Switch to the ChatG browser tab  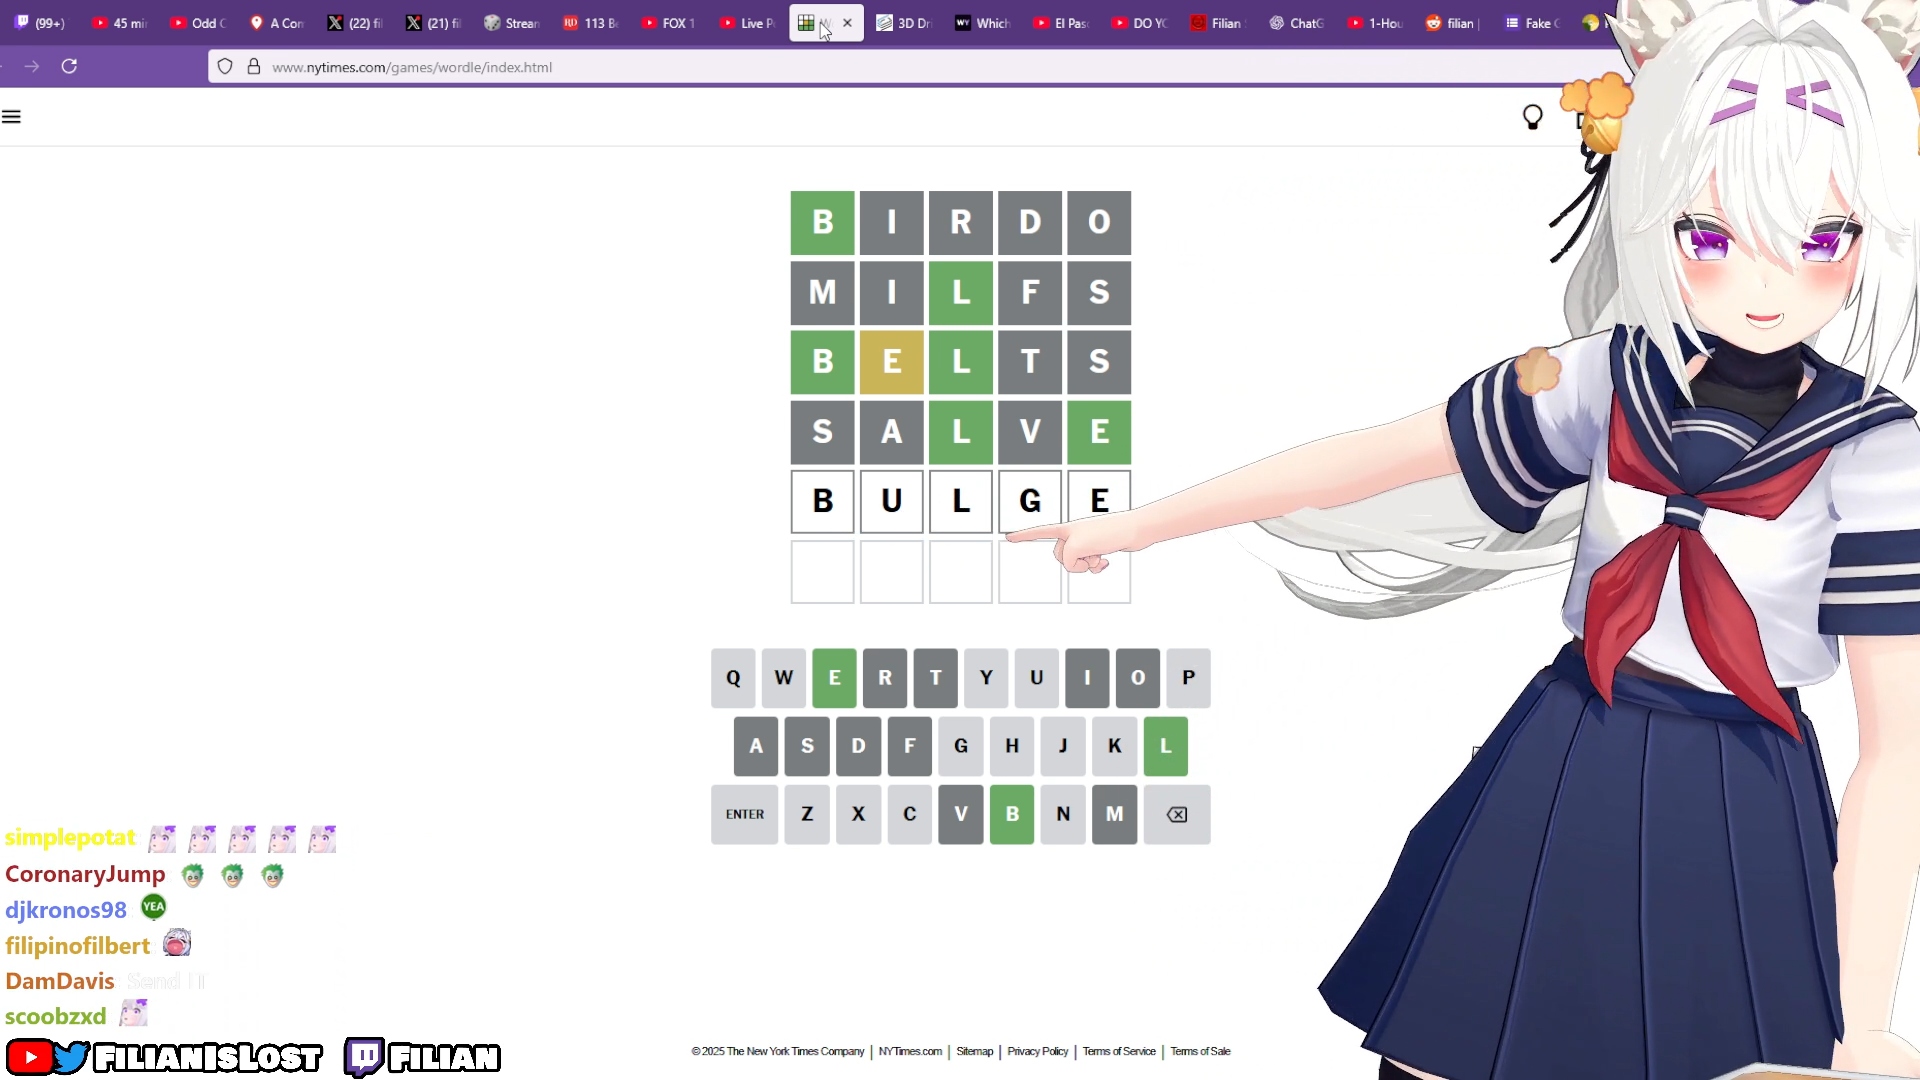click(x=1296, y=23)
